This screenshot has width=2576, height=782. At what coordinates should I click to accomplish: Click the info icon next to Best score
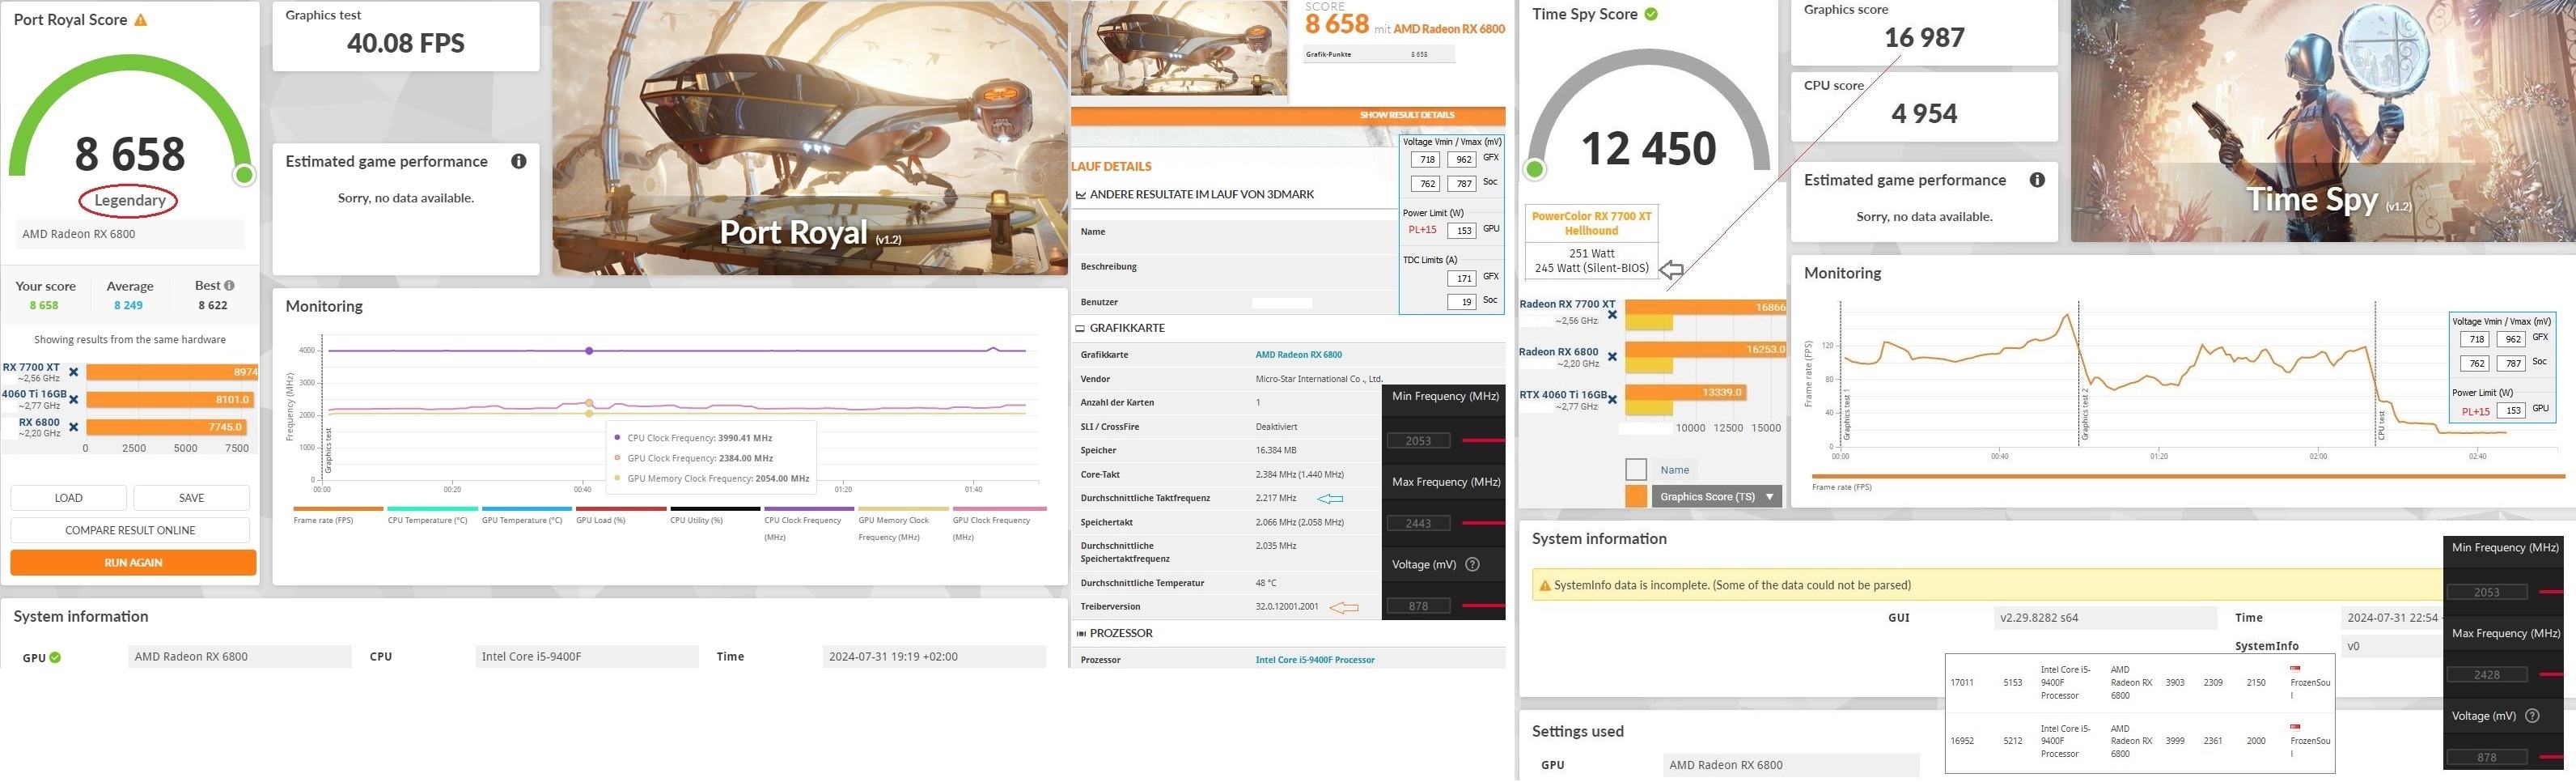229,285
